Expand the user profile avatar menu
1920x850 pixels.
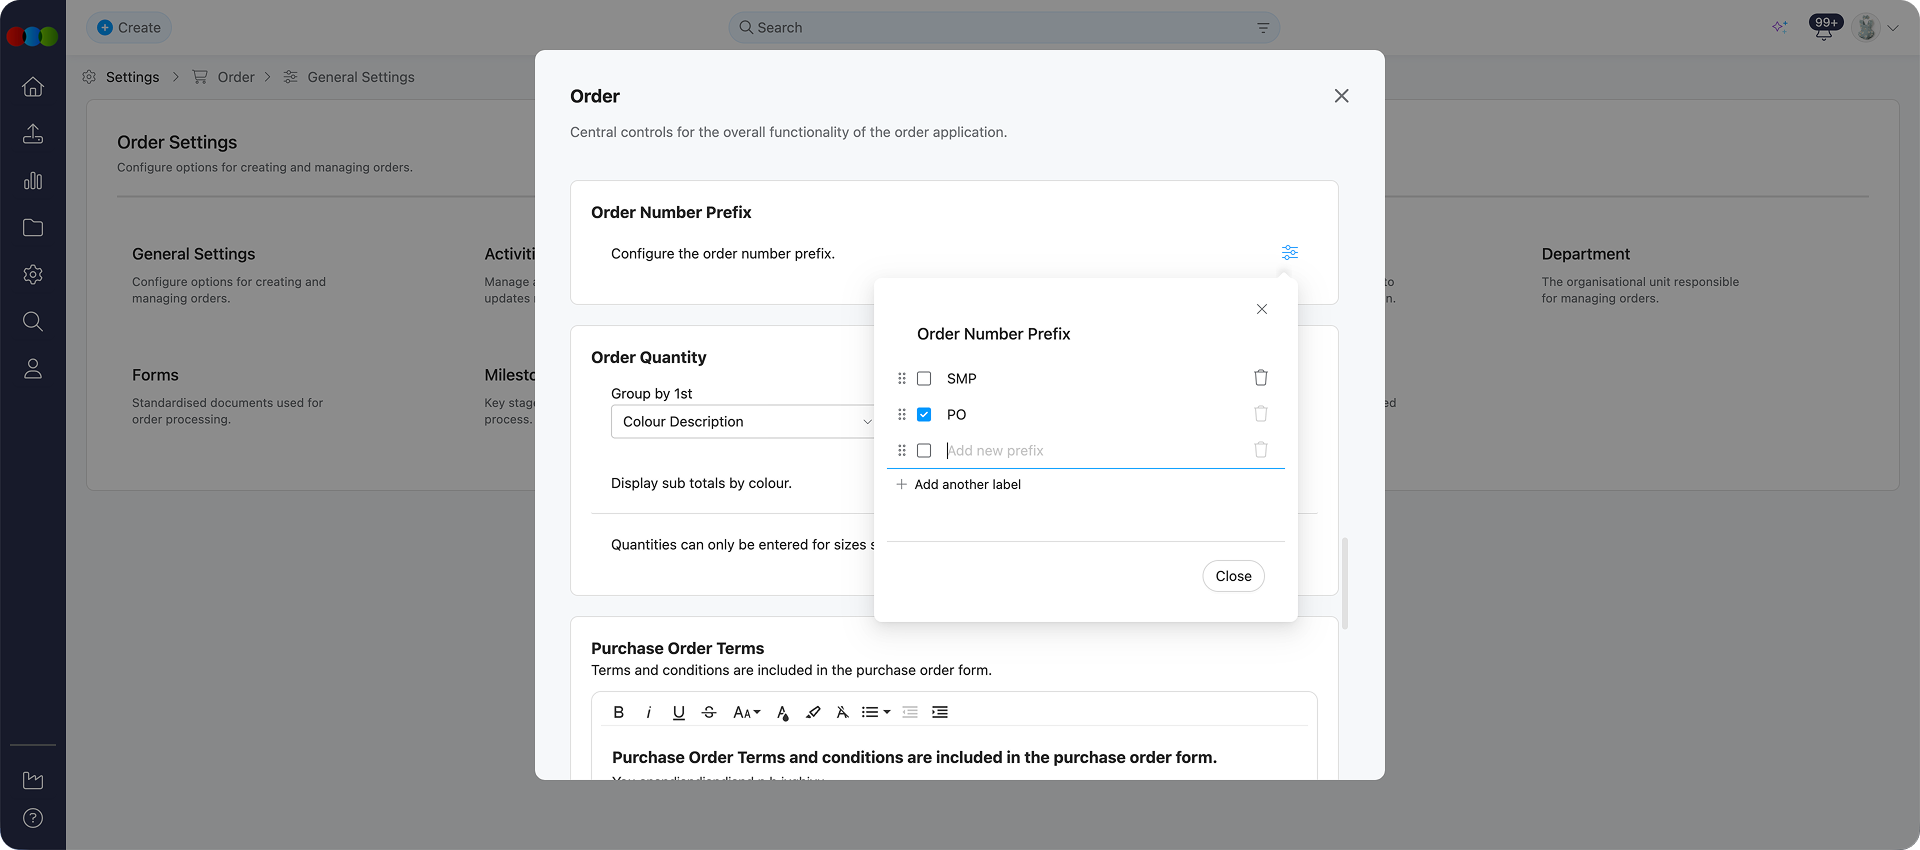(1876, 28)
